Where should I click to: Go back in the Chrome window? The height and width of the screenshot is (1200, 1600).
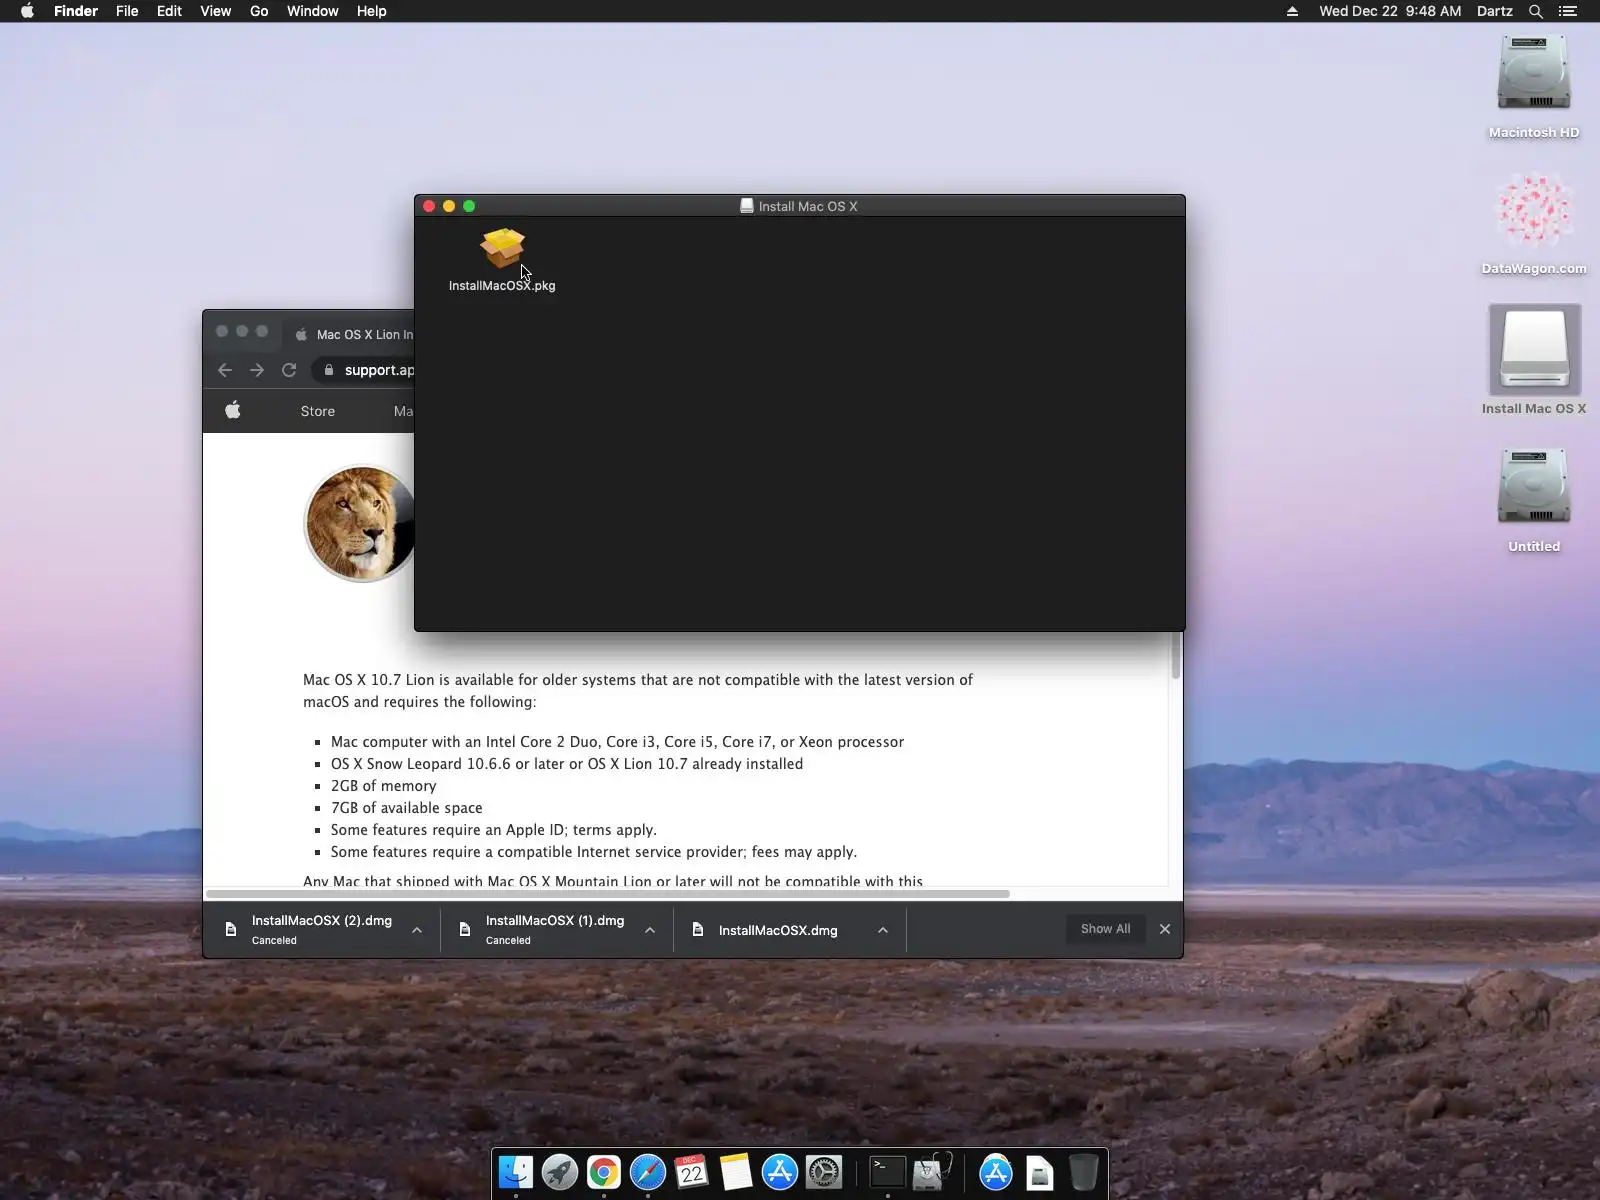pyautogui.click(x=225, y=370)
